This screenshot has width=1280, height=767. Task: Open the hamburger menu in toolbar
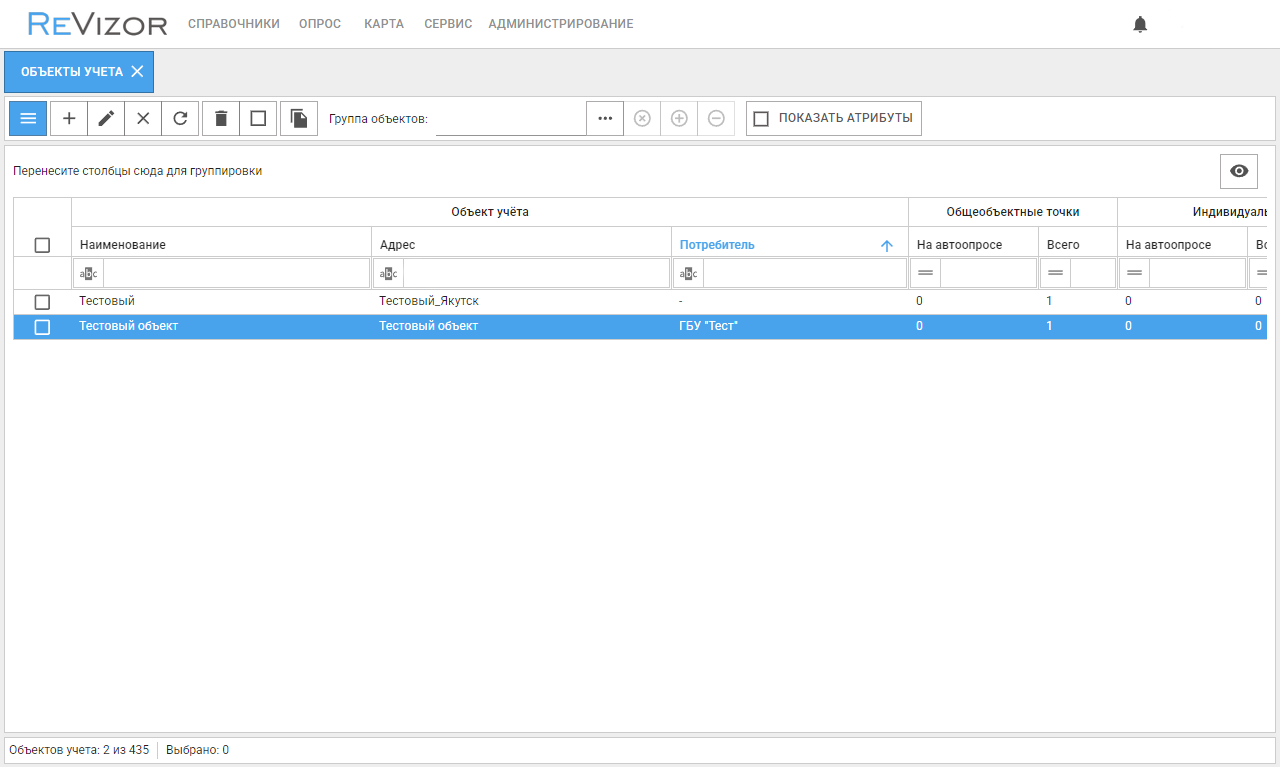(28, 118)
